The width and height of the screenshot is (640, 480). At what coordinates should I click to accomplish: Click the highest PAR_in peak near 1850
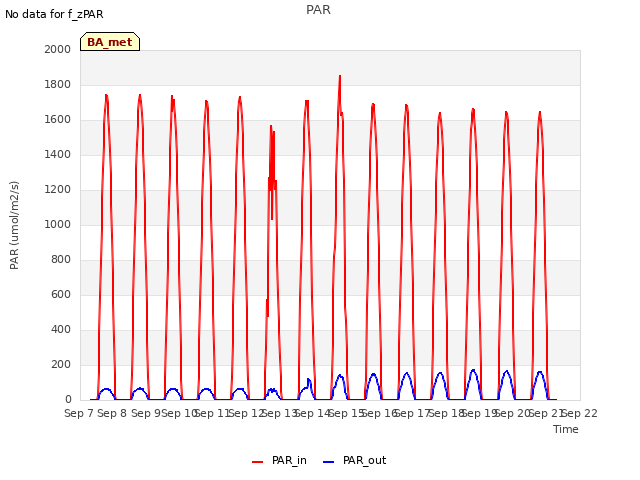tap(340, 76)
